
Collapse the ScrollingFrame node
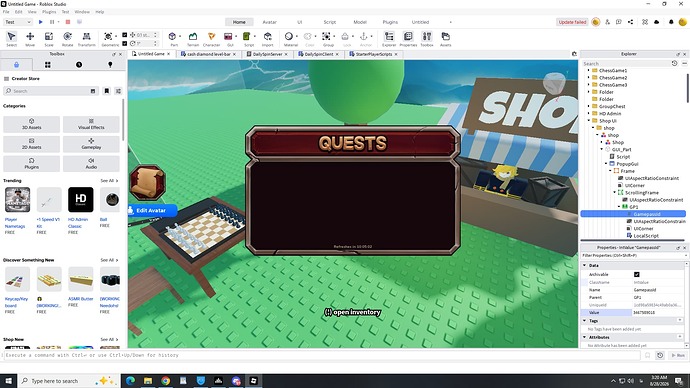(x=615, y=192)
